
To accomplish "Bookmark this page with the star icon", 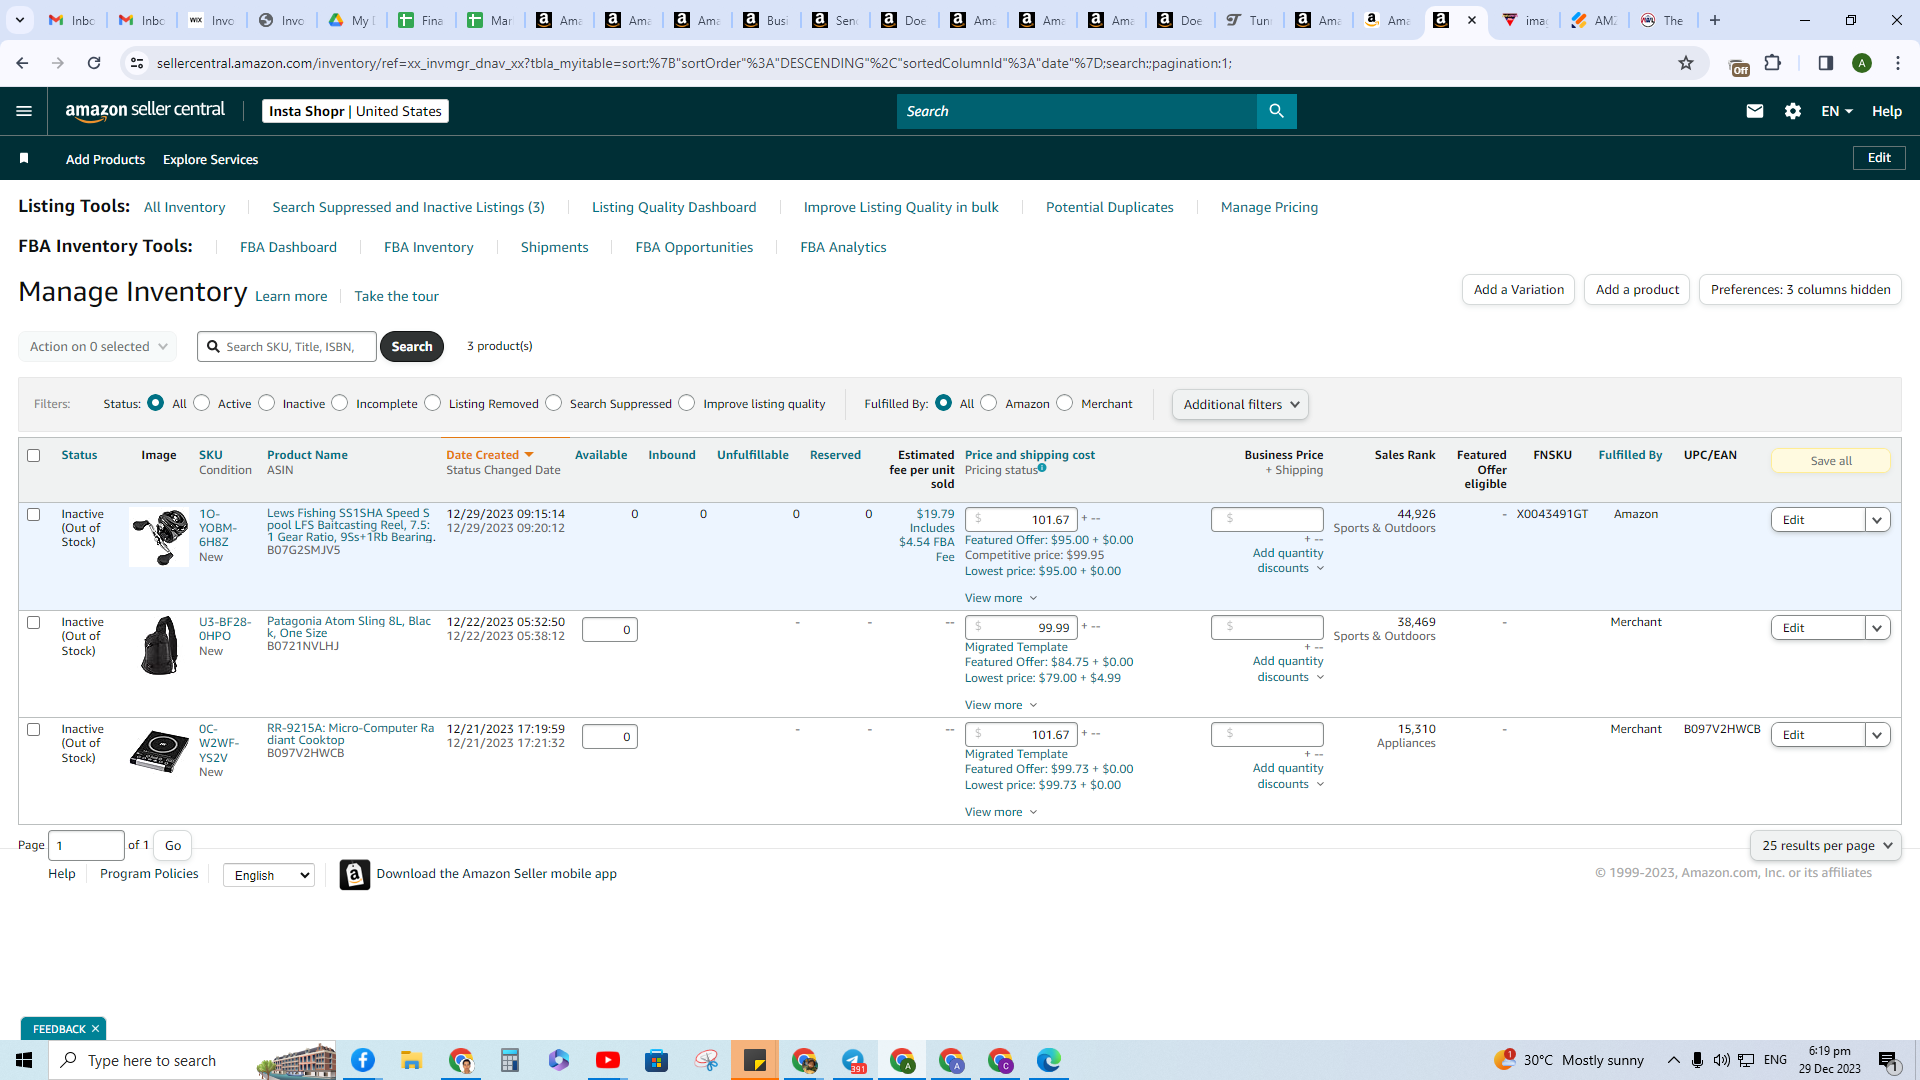I will 1686,63.
